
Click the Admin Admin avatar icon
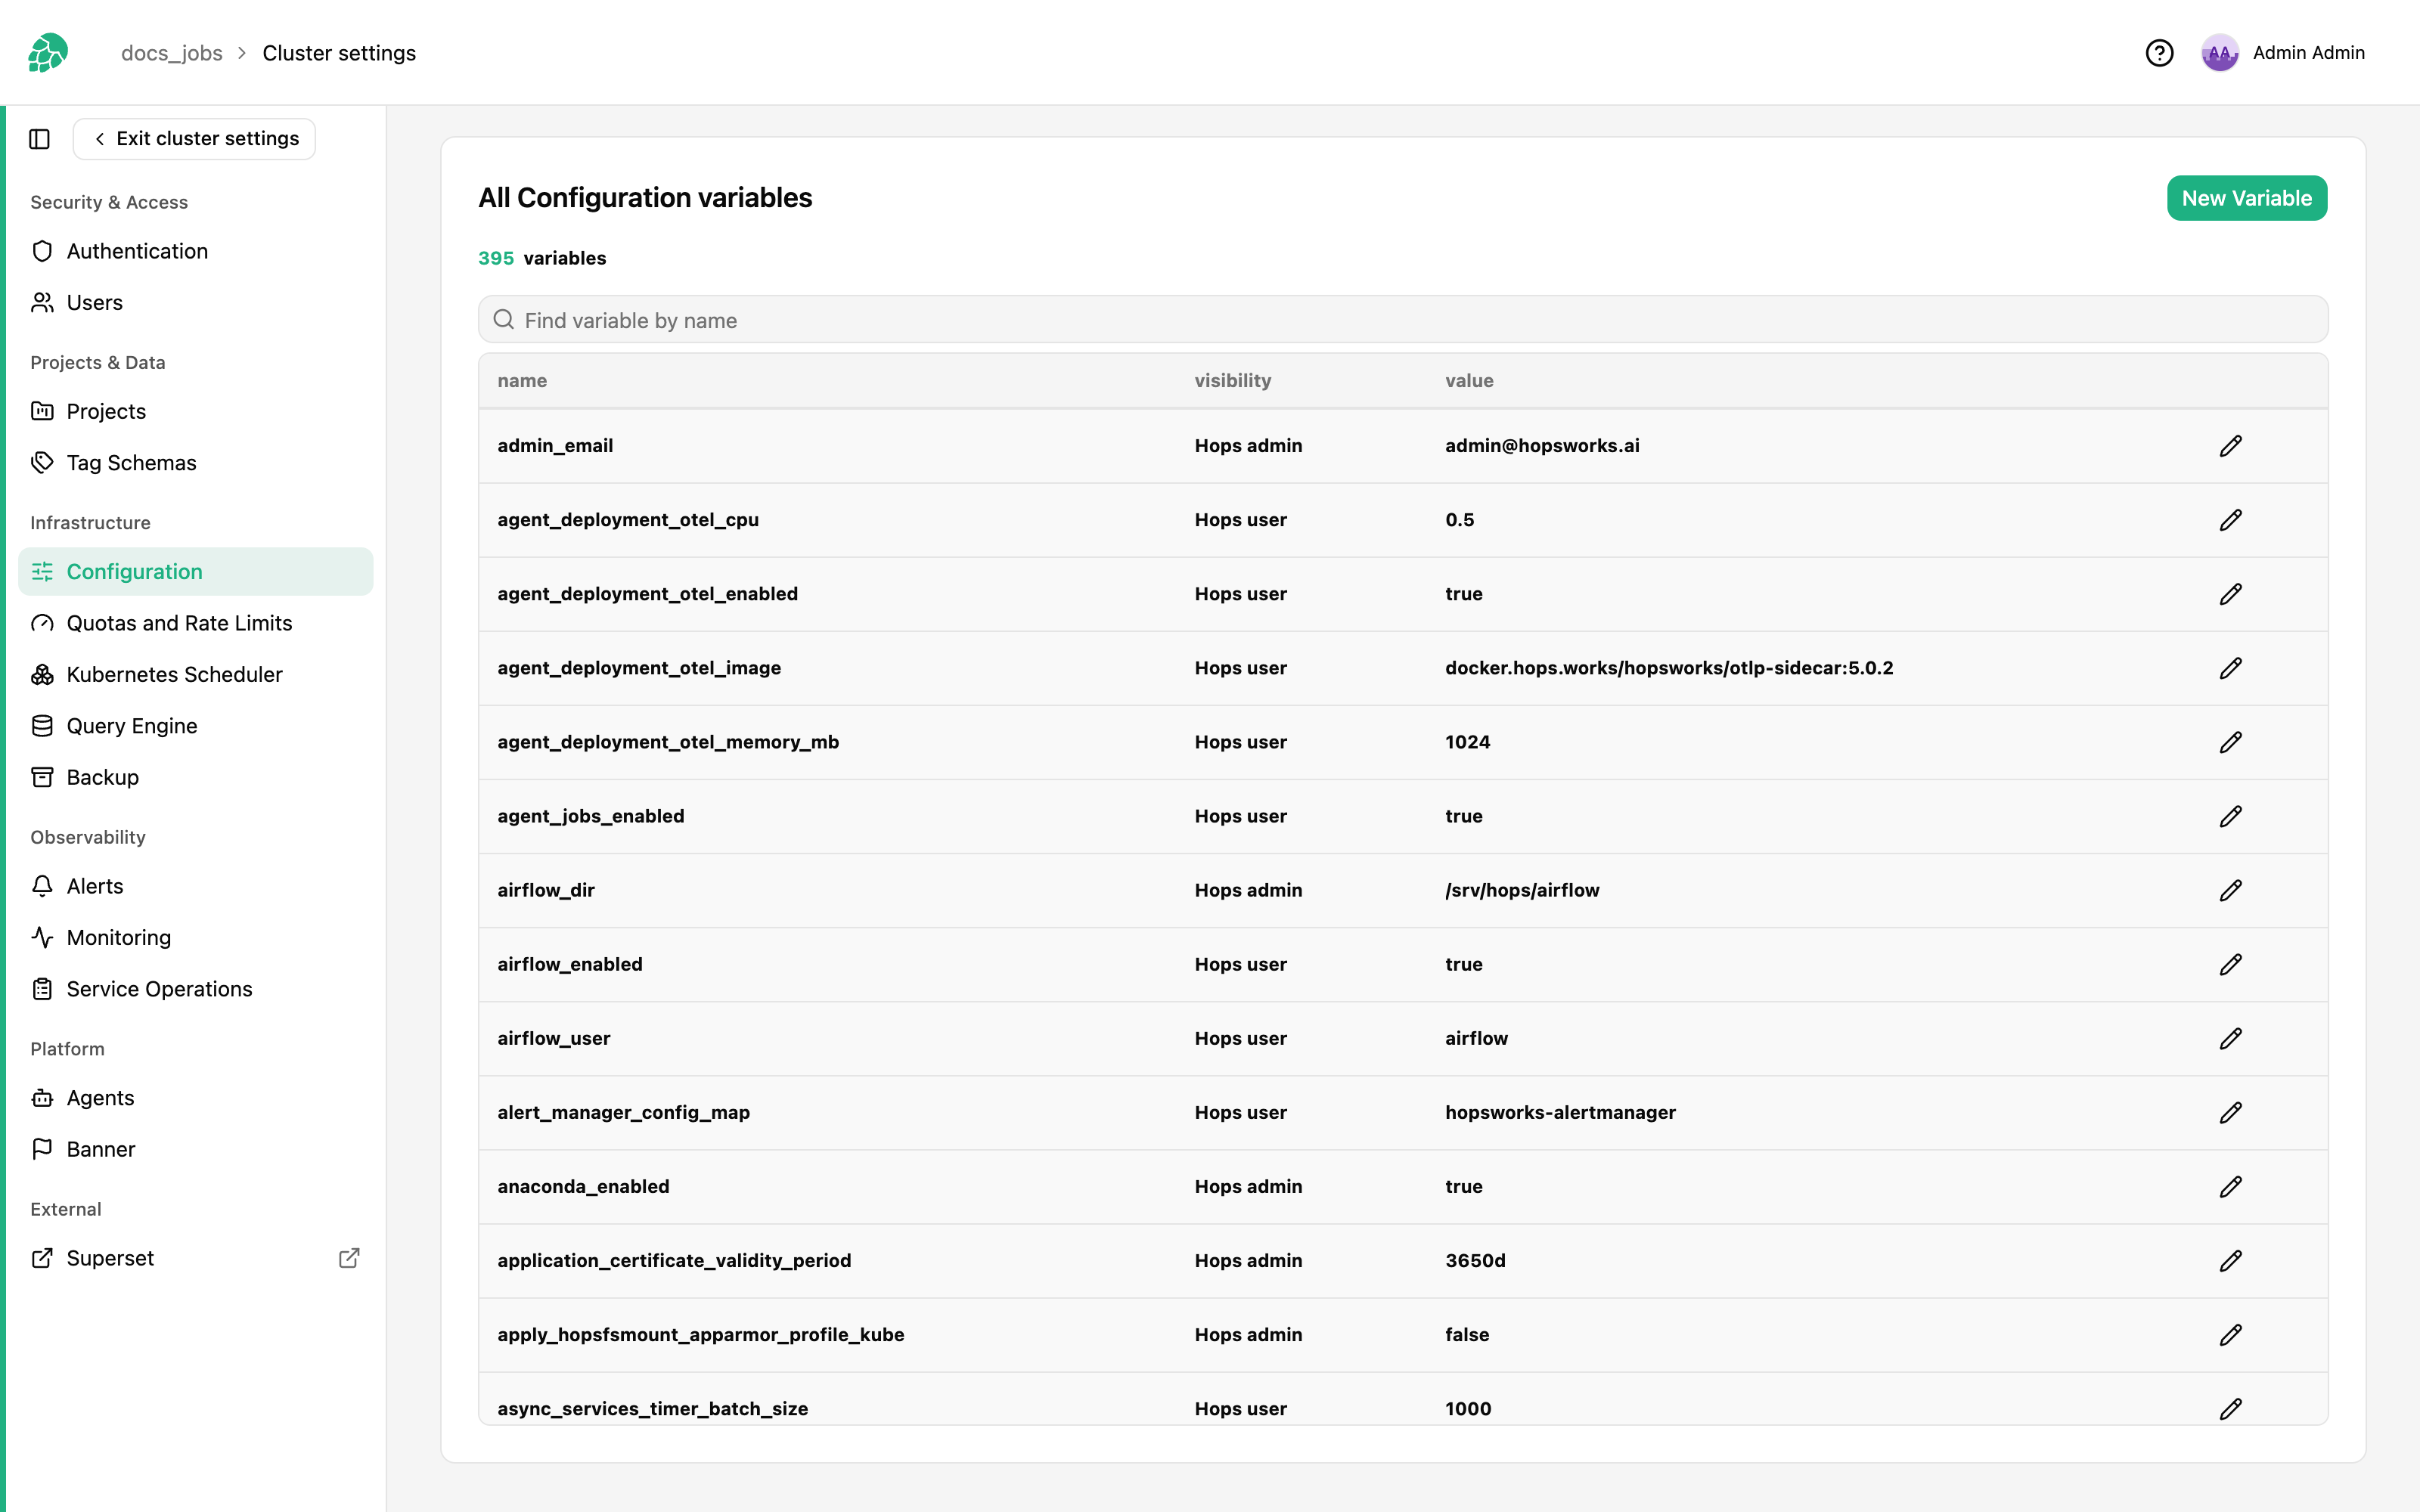[2219, 53]
